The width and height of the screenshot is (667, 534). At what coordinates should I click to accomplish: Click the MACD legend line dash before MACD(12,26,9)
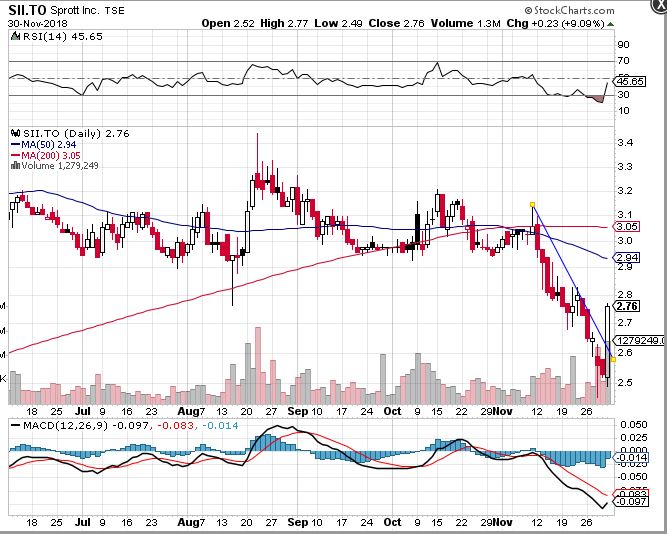(x=16, y=425)
